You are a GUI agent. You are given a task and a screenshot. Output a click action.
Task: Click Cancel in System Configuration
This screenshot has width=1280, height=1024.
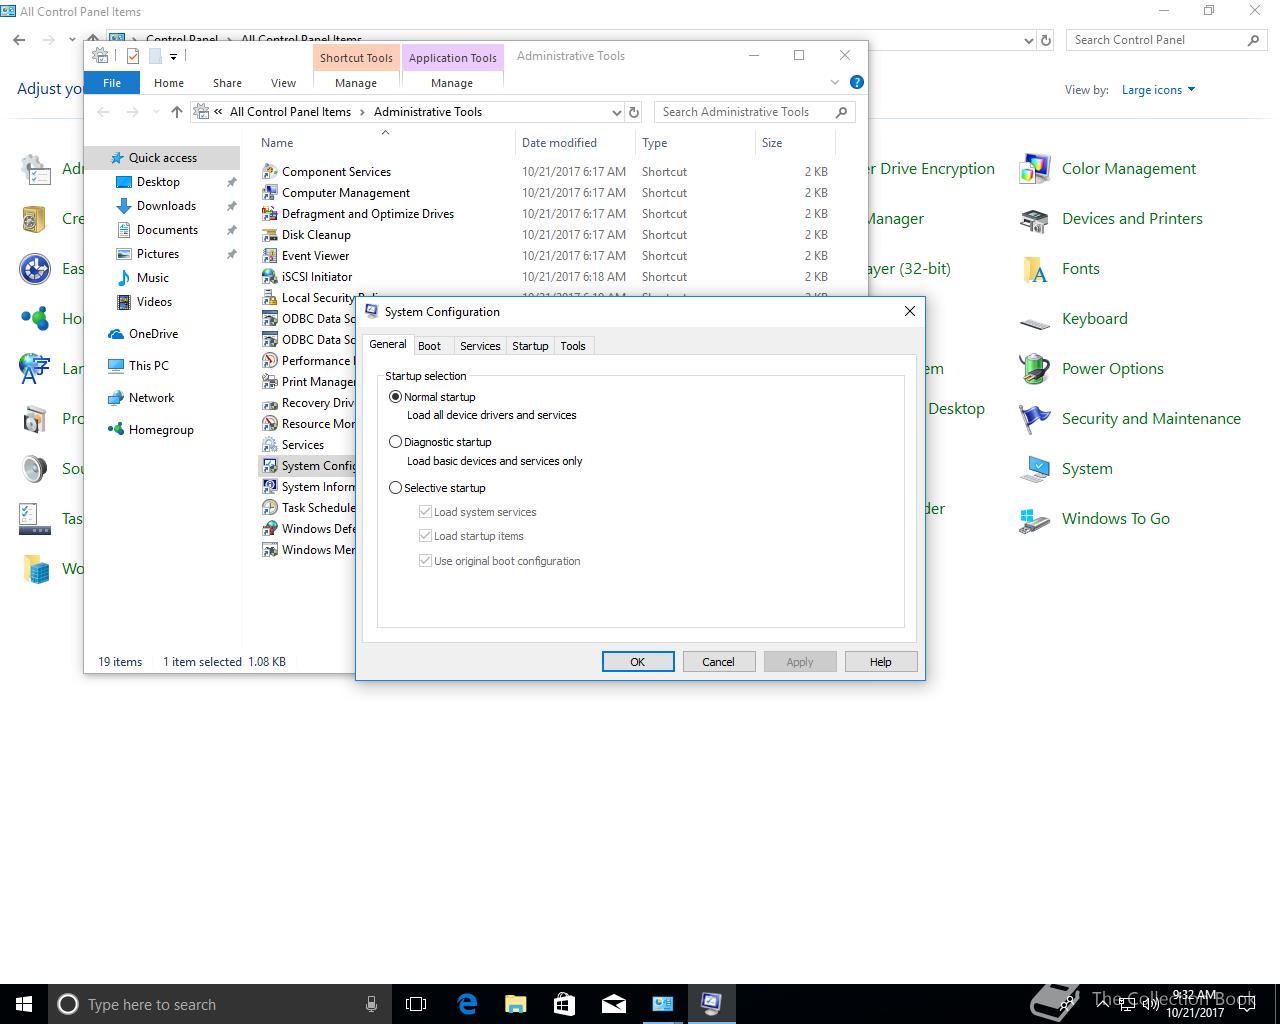coord(718,662)
